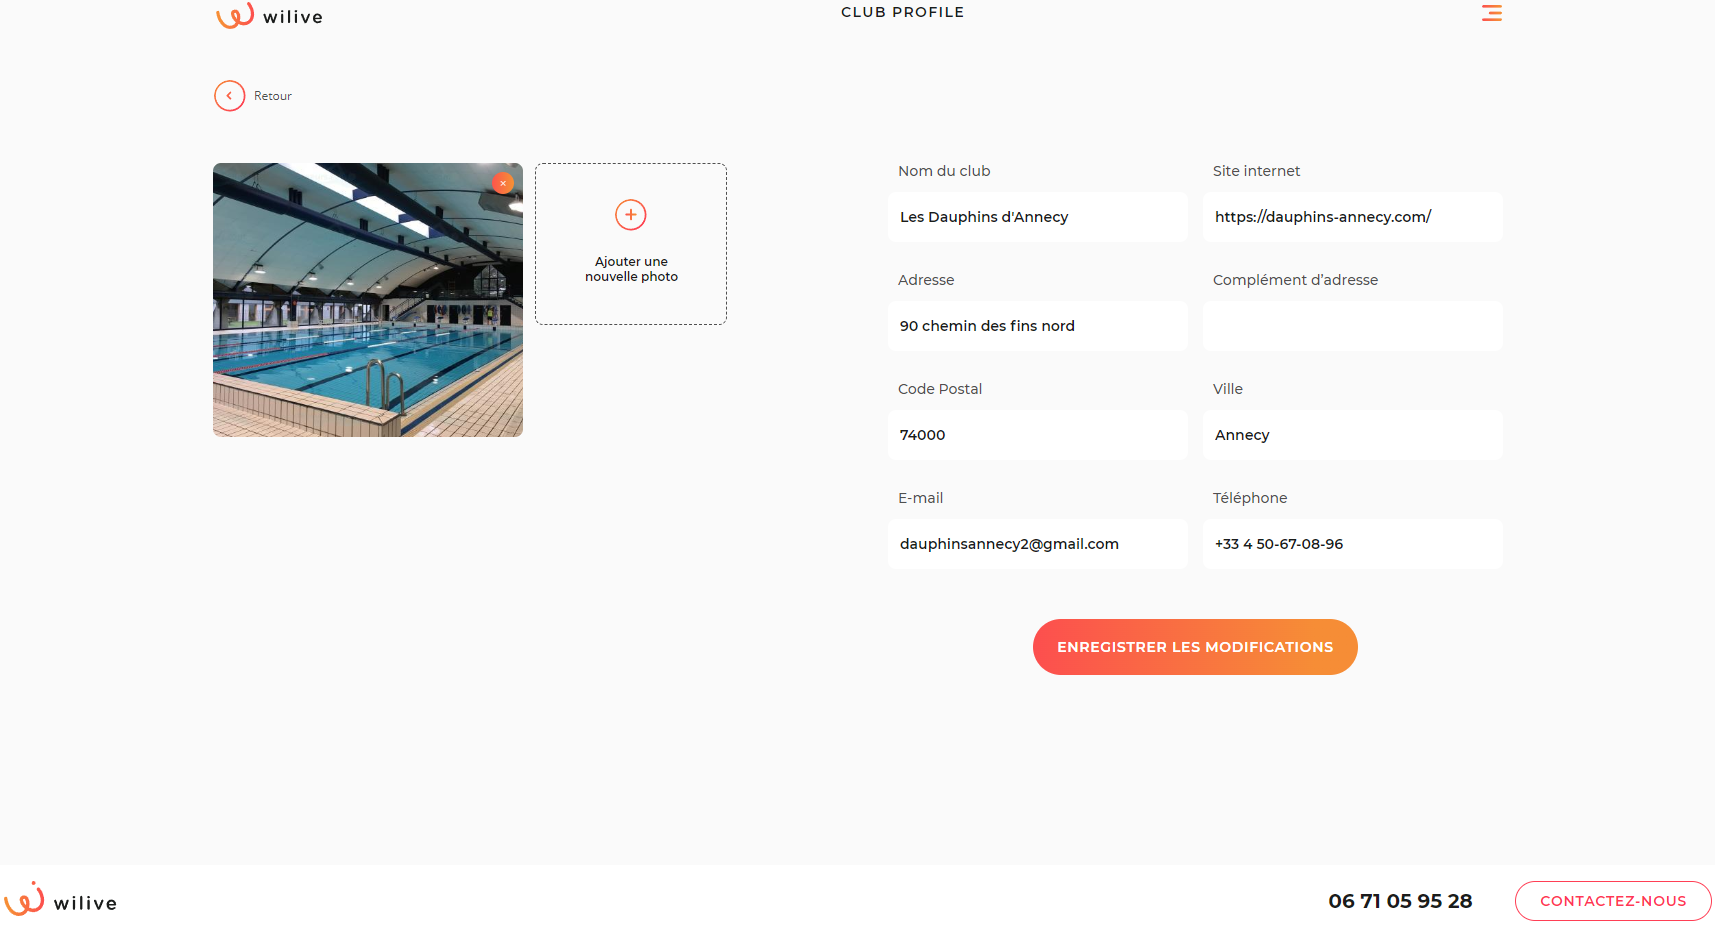Save with Enregistrer les modifications button
Image resolution: width=1715 pixels, height=931 pixels.
[1195, 647]
